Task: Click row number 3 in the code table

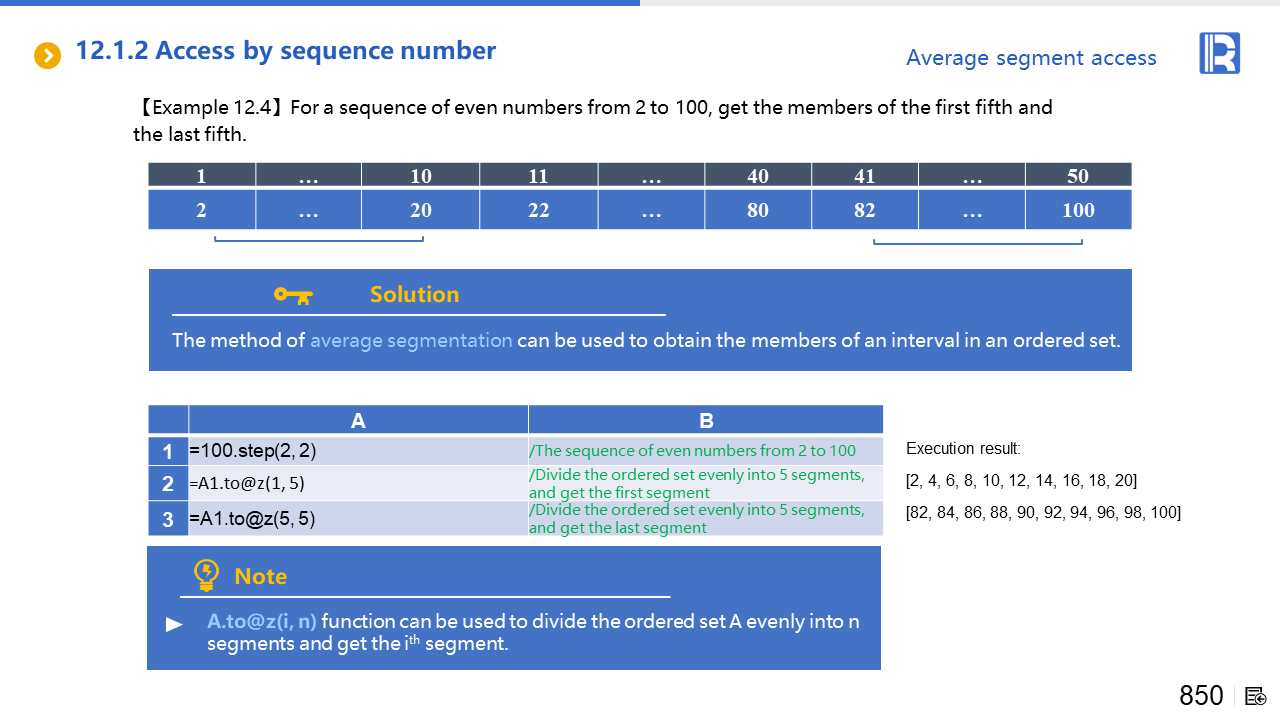Action: pyautogui.click(x=168, y=520)
